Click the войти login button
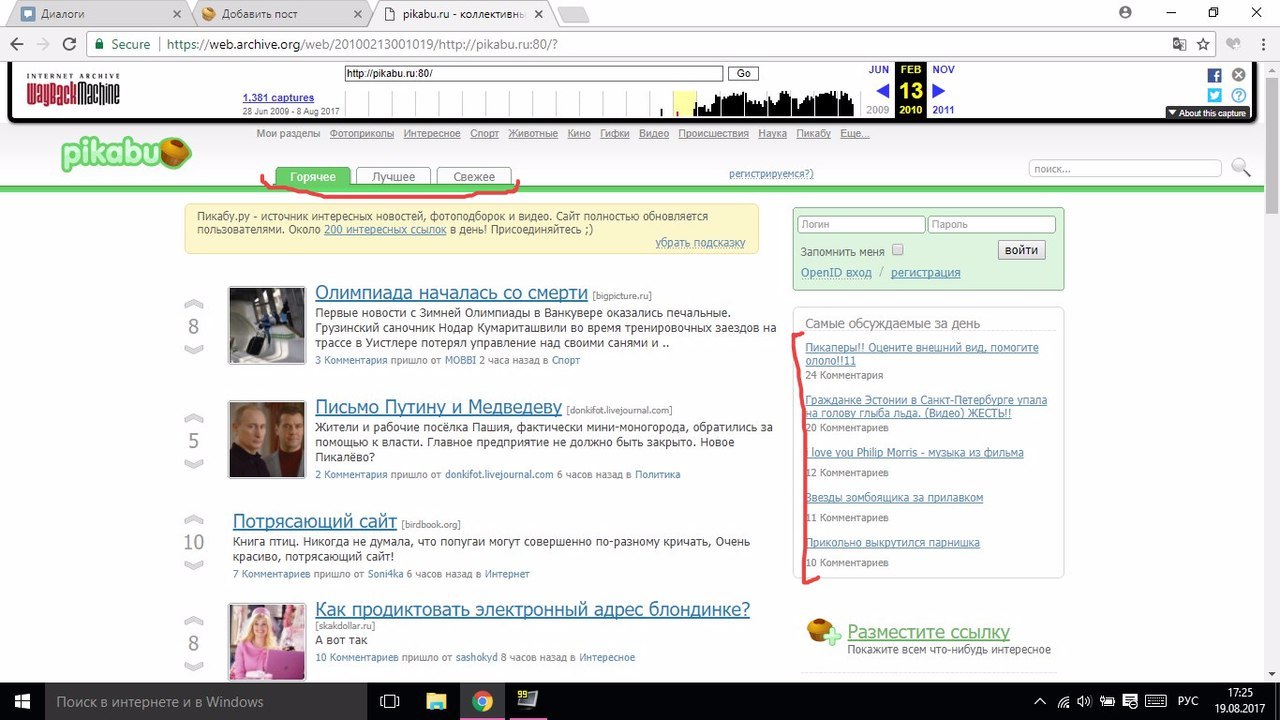Screen dimensions: 1280x720 tap(1021, 250)
